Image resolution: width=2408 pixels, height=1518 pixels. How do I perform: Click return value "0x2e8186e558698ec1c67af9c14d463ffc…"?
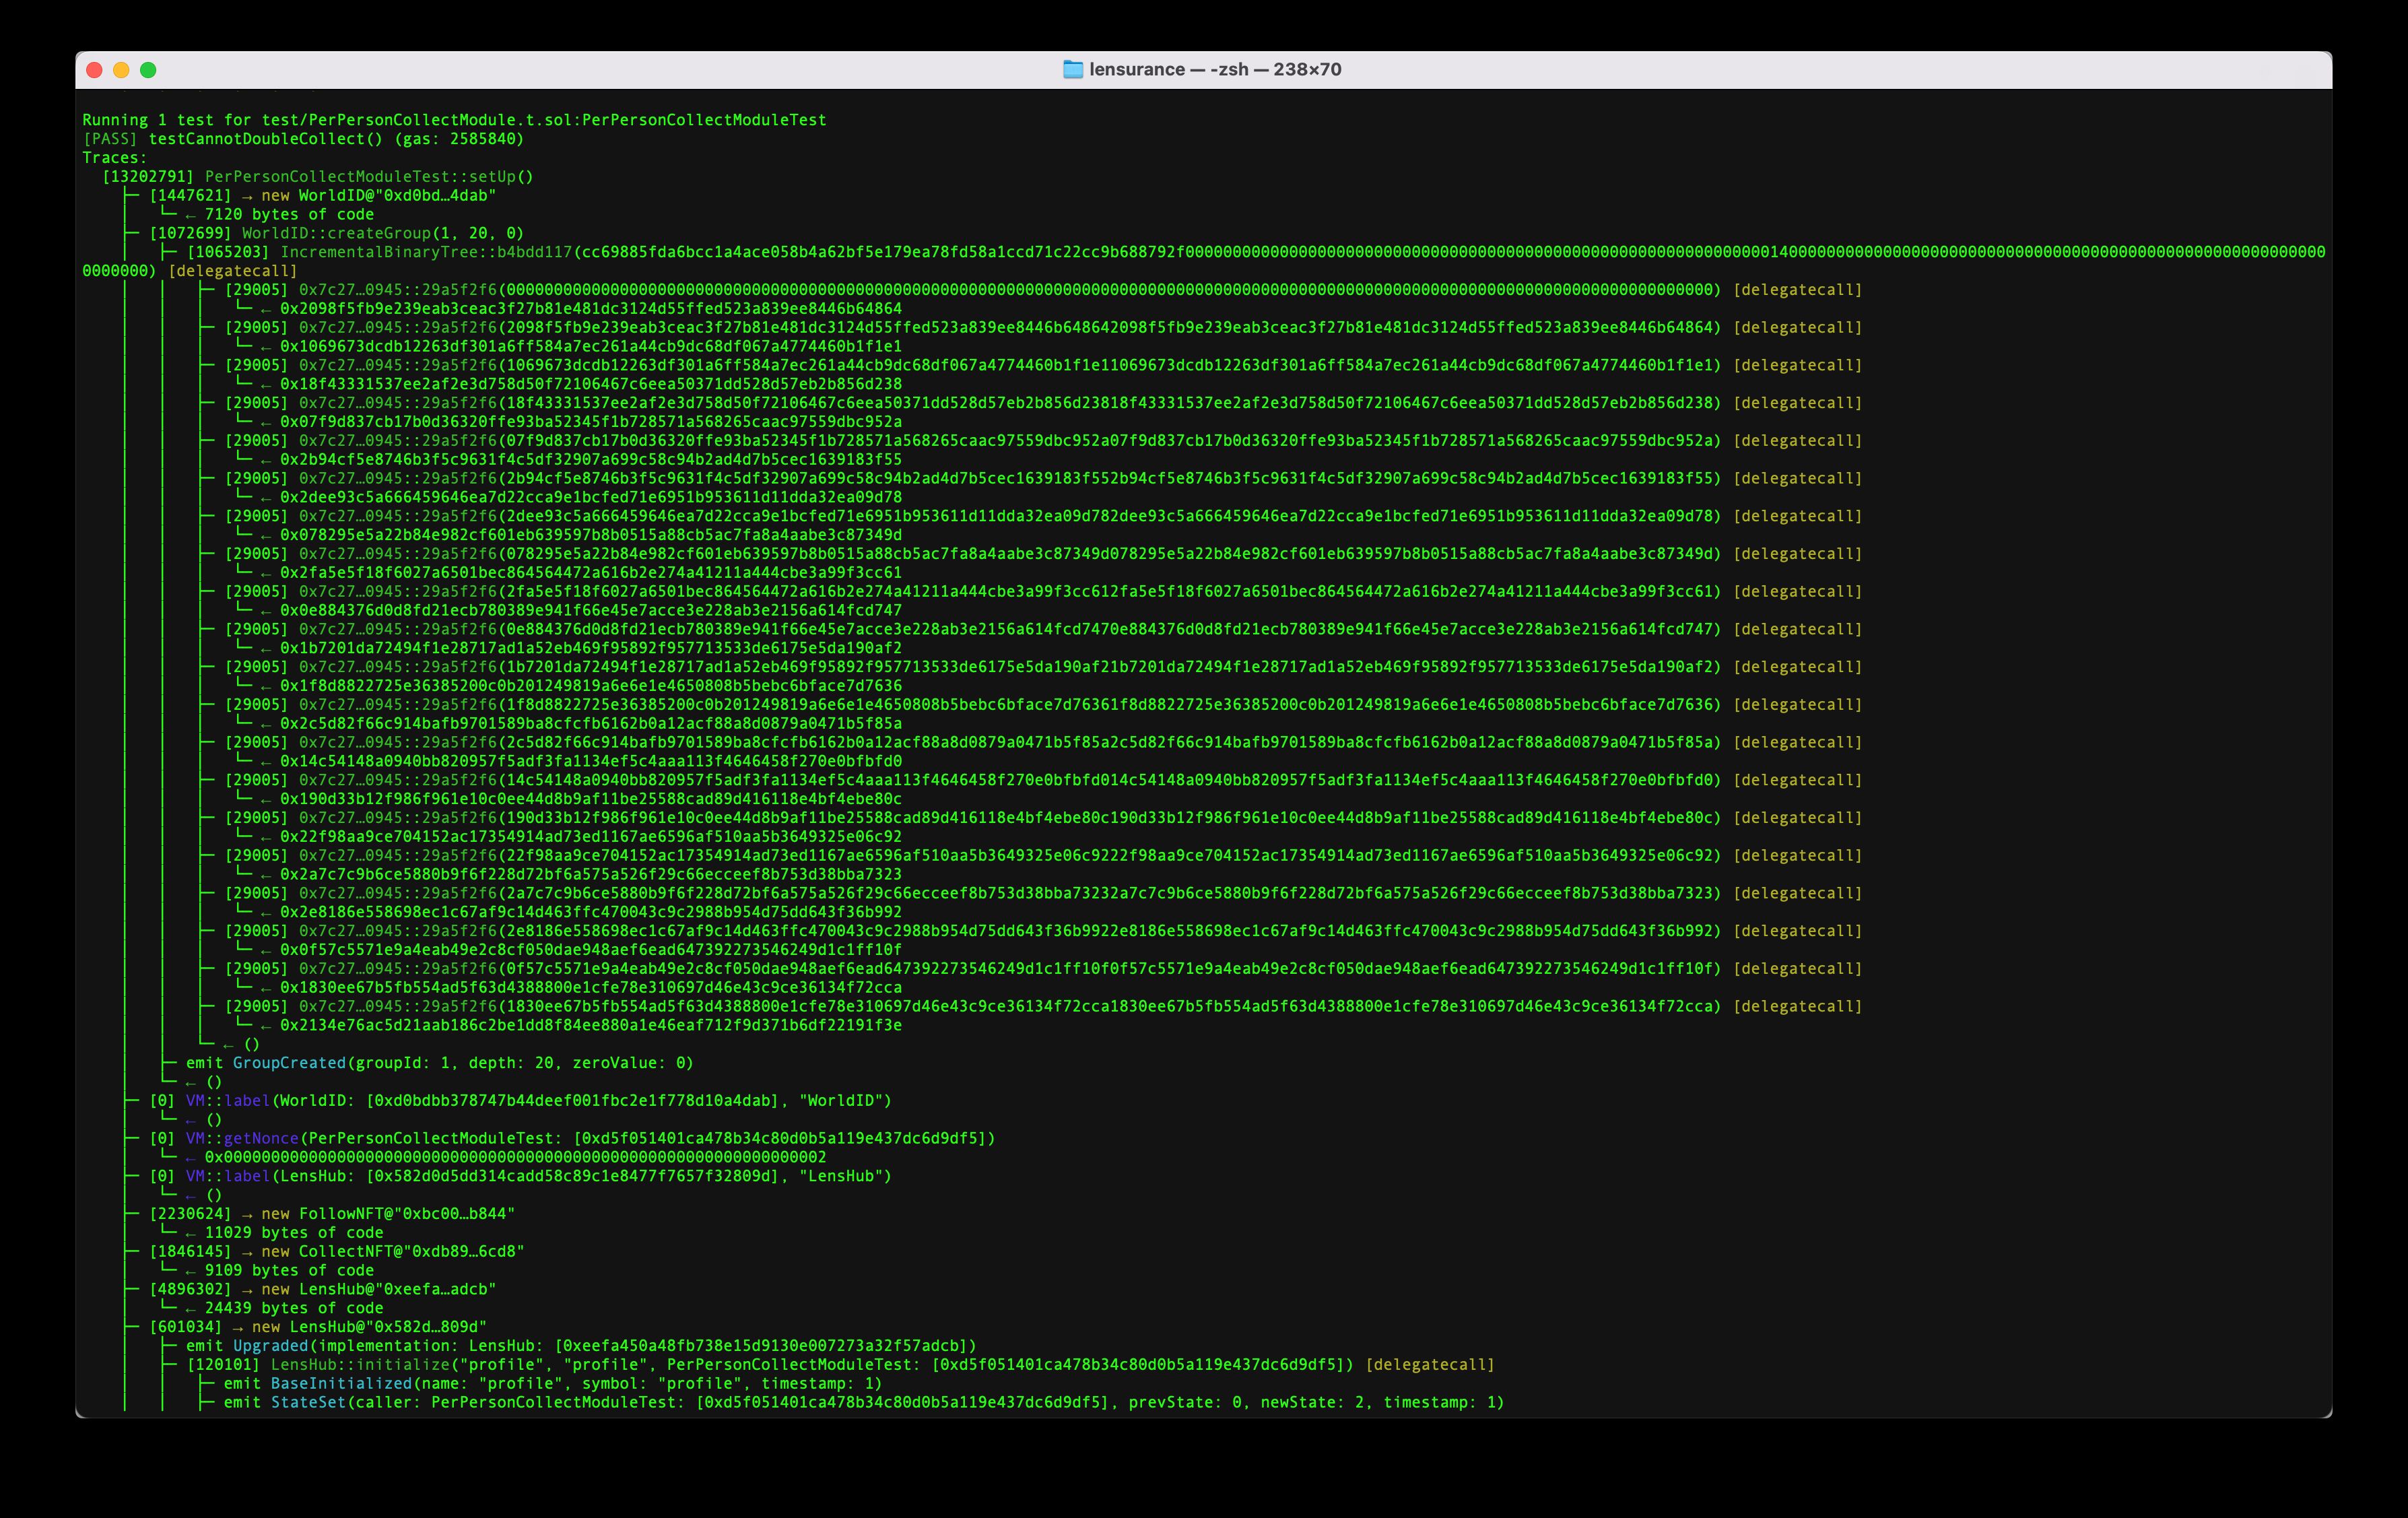point(591,912)
